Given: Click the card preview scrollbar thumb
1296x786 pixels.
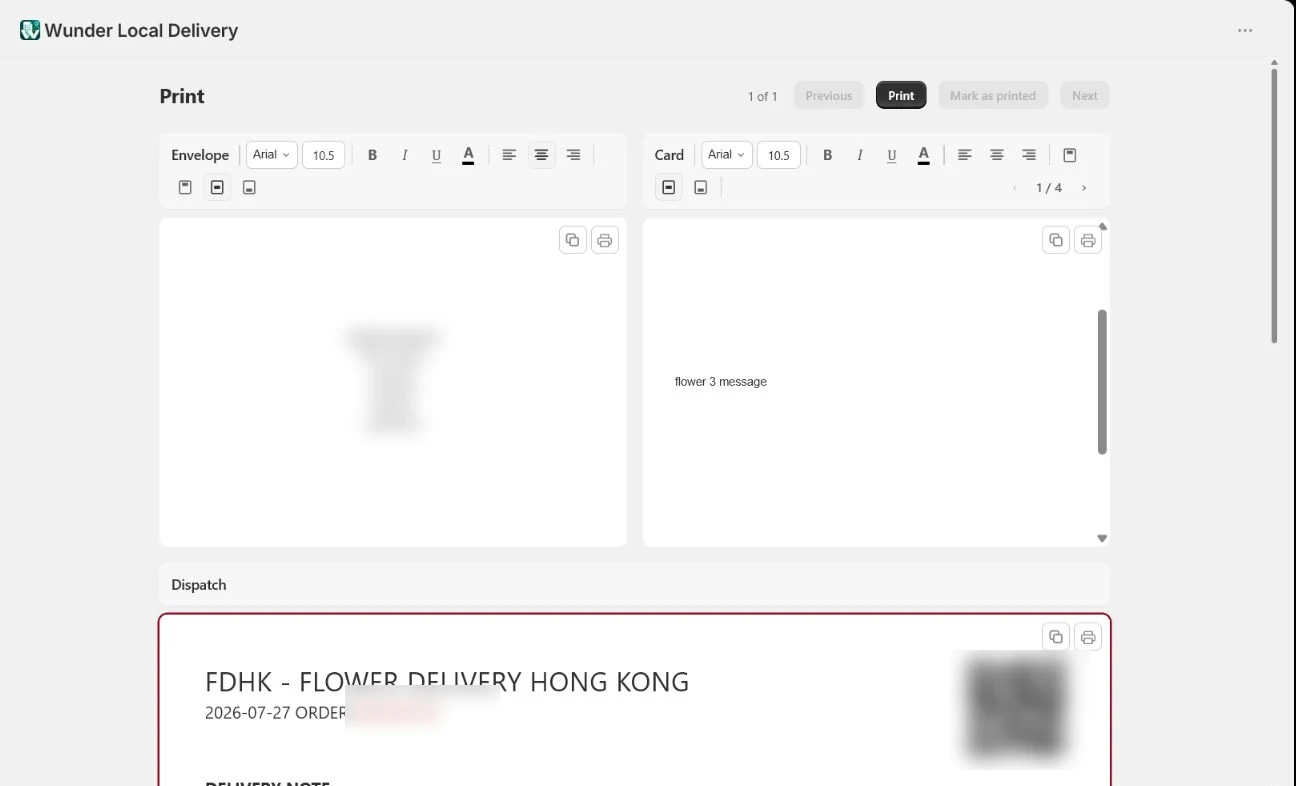Looking at the screenshot, I should [x=1102, y=382].
